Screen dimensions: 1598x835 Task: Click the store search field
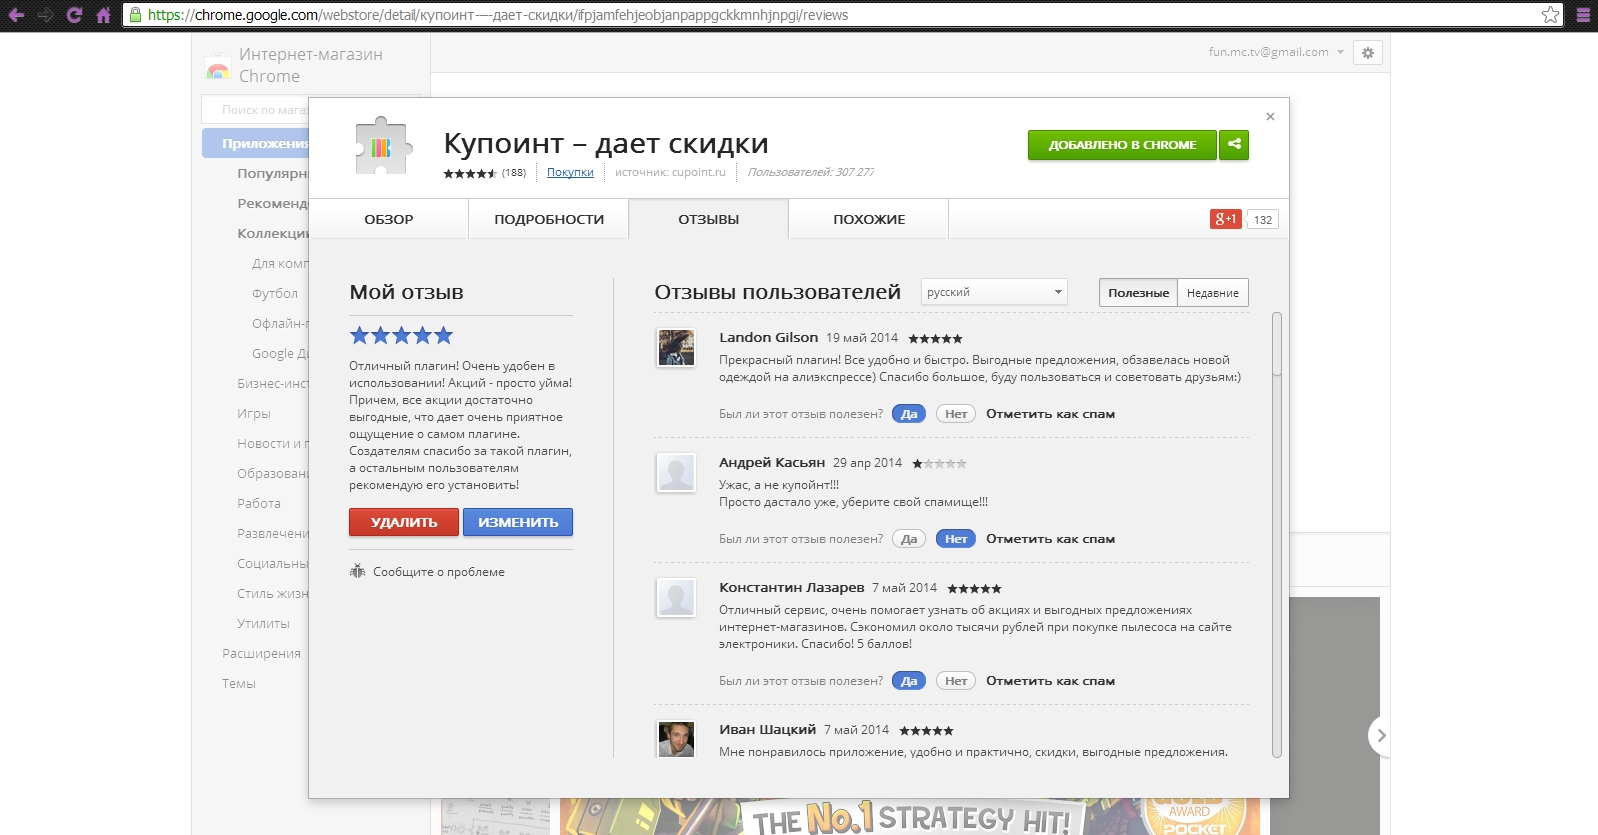coord(256,109)
